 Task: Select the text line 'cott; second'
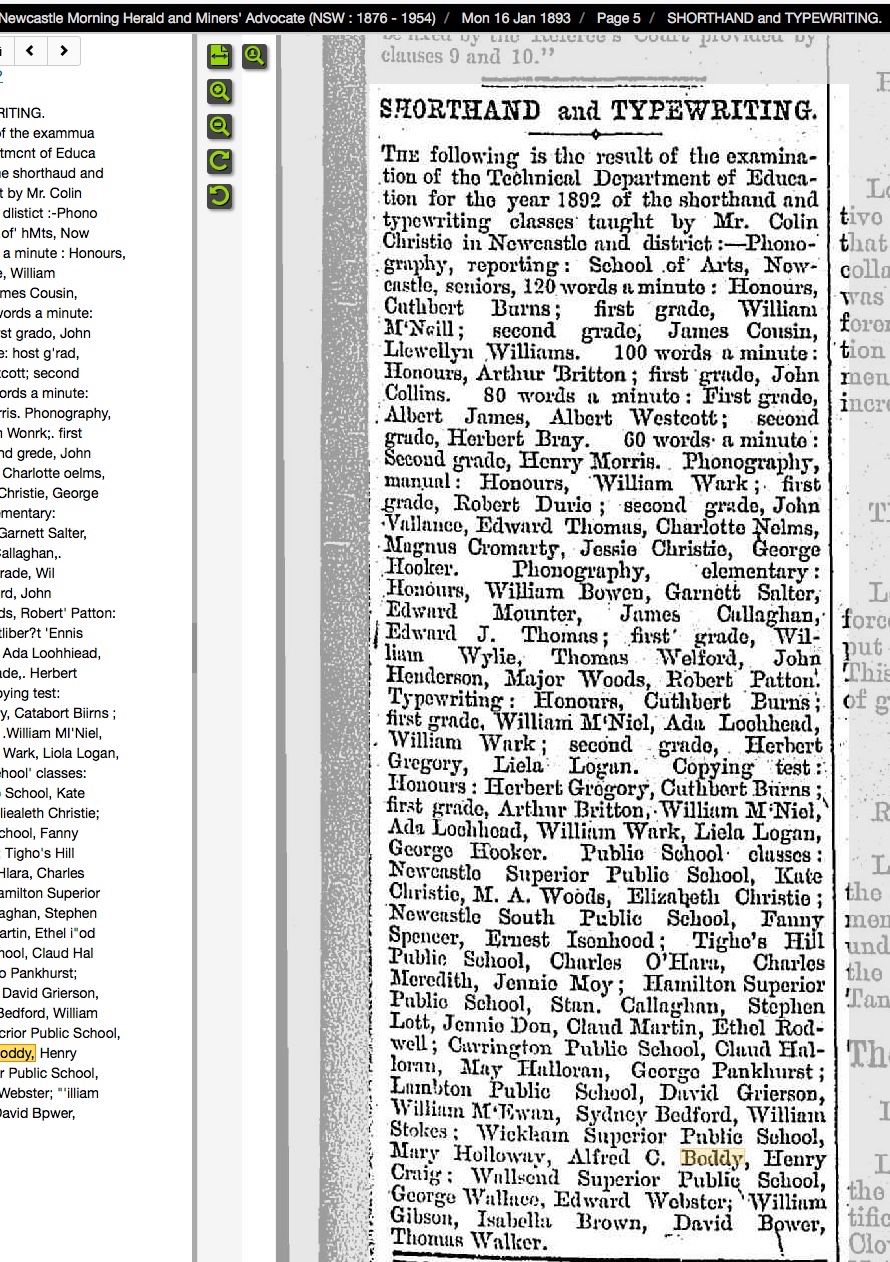coord(40,373)
